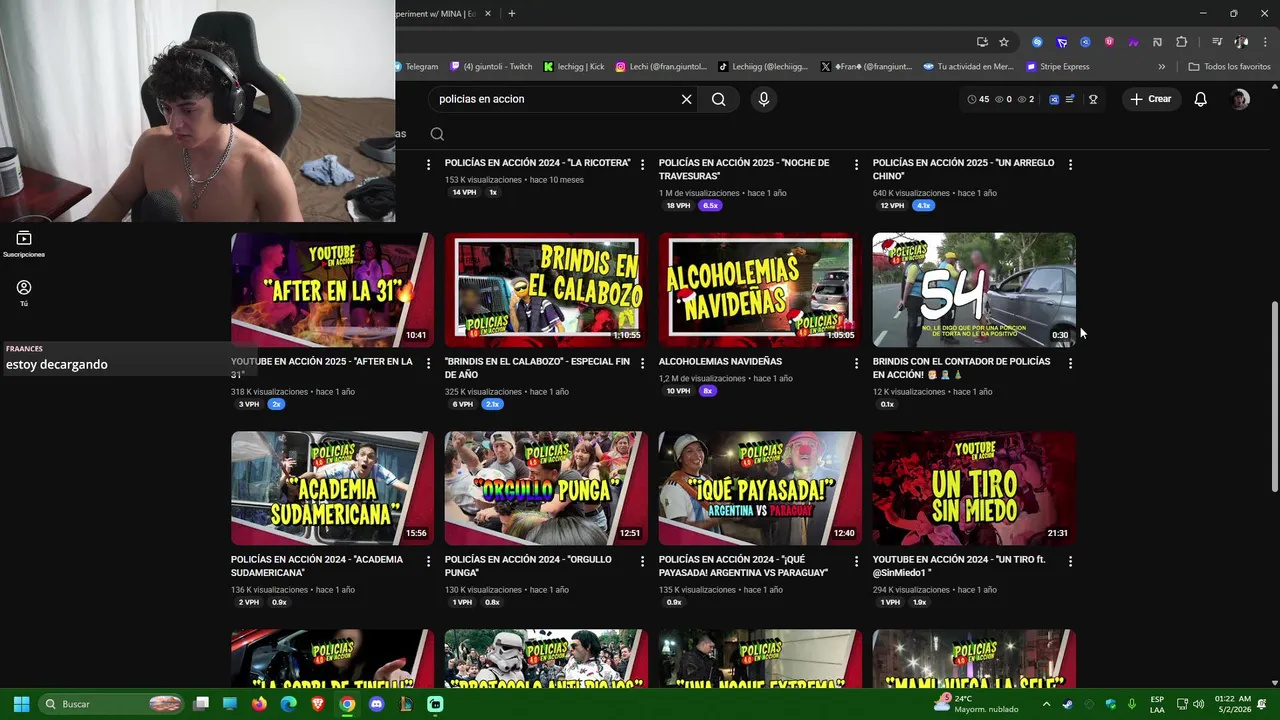Open the account avatar menu
The image size is (1280, 720).
pos(1240,99)
